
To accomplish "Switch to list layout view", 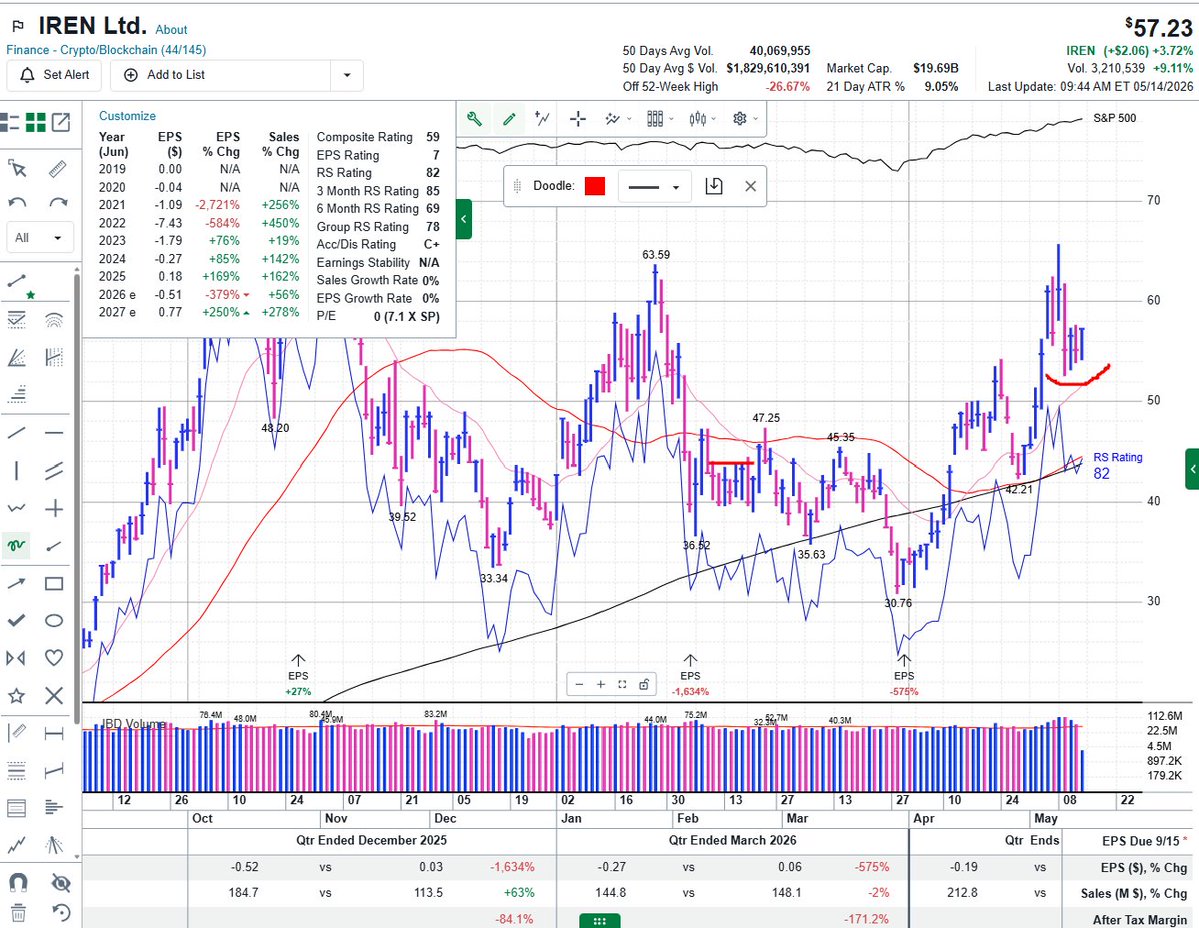I will coord(9,122).
